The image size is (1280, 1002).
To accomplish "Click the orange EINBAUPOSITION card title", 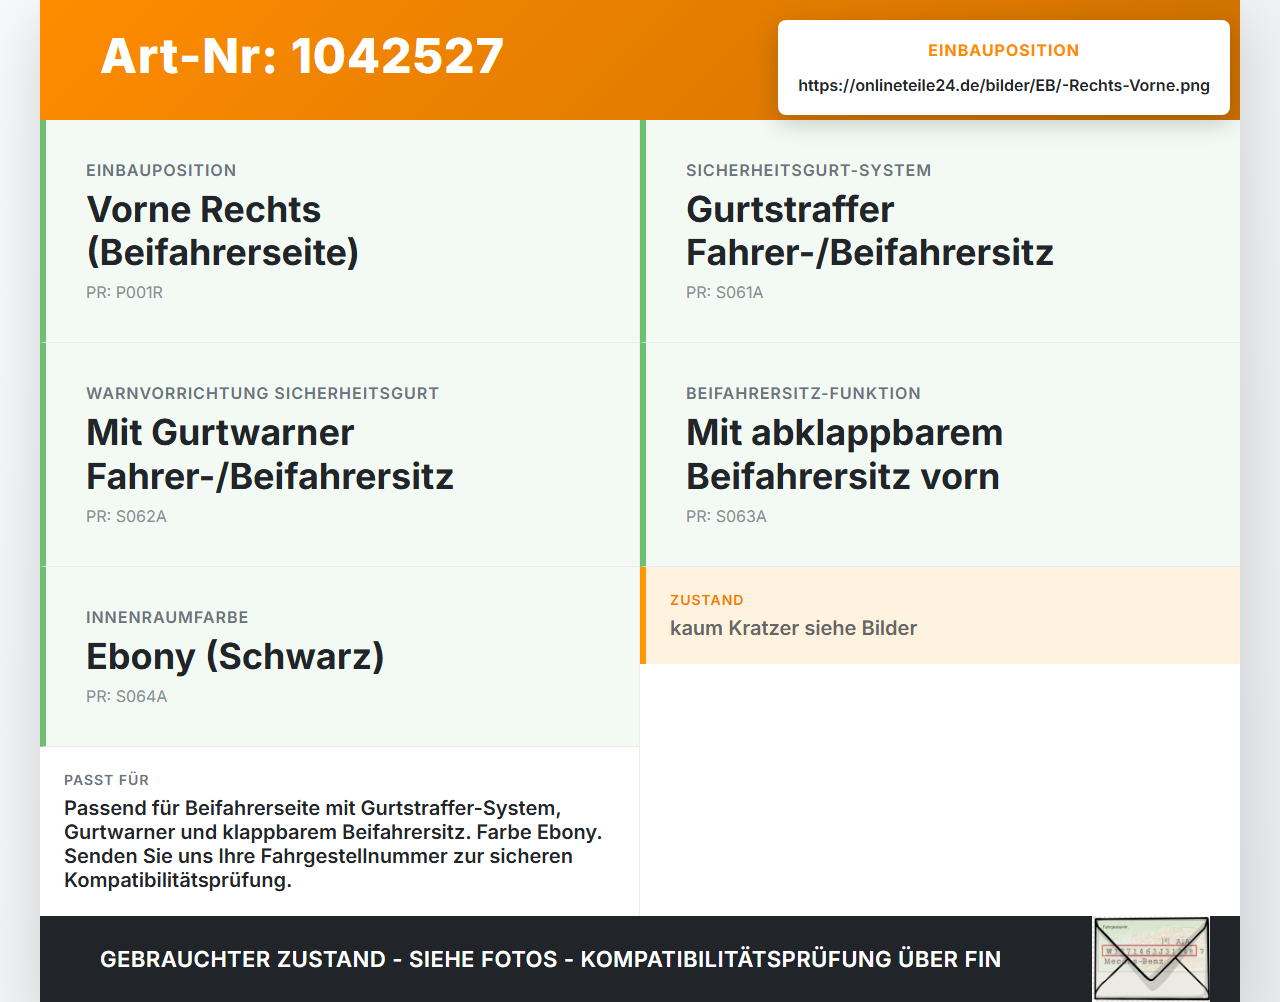I will point(1004,50).
